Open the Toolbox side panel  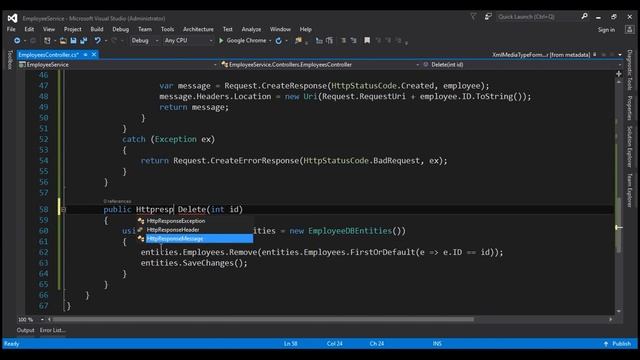tap(10, 60)
